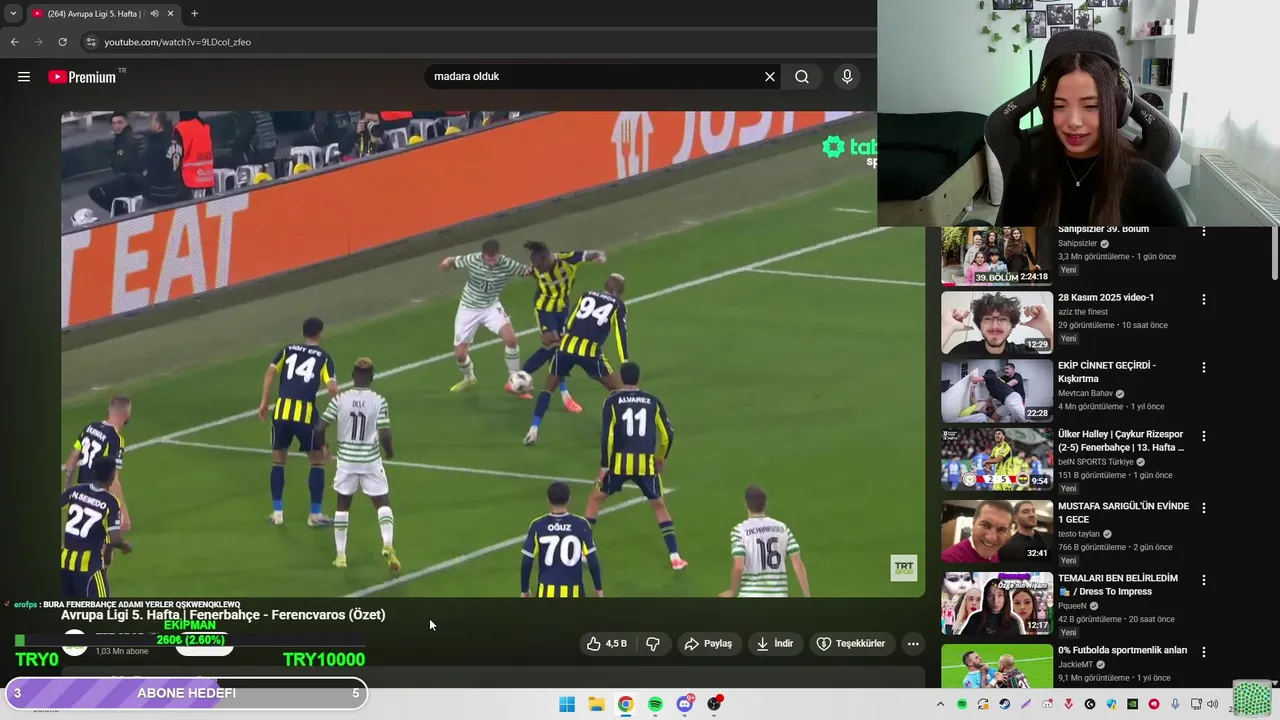The width and height of the screenshot is (1280, 720).
Task: Like the video (4,5 B)
Action: click(607, 644)
